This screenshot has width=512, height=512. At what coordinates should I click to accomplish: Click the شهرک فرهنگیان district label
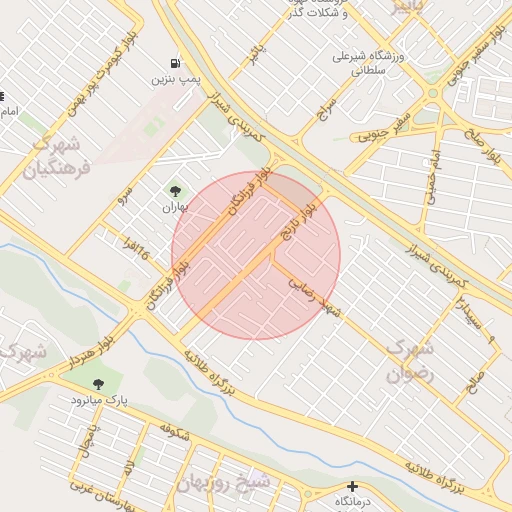point(57,157)
